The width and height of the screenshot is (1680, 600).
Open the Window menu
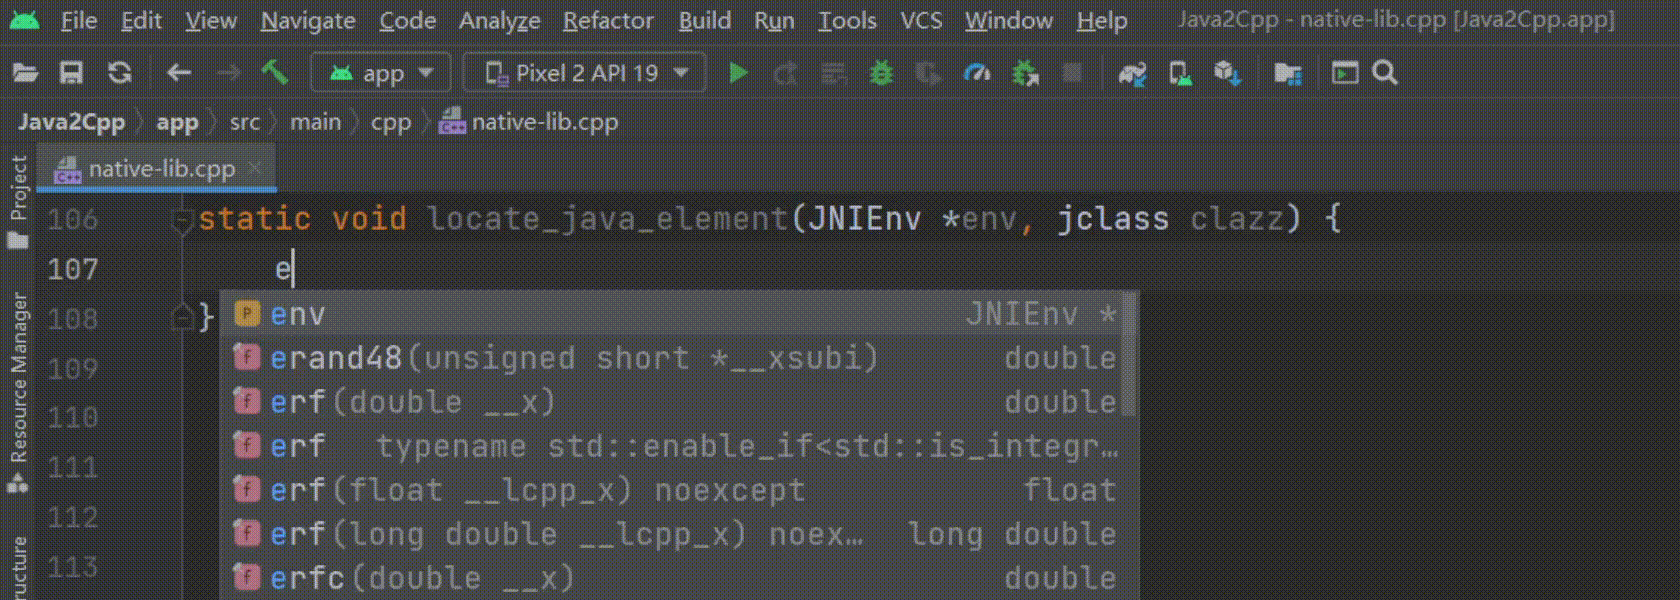(x=1009, y=21)
